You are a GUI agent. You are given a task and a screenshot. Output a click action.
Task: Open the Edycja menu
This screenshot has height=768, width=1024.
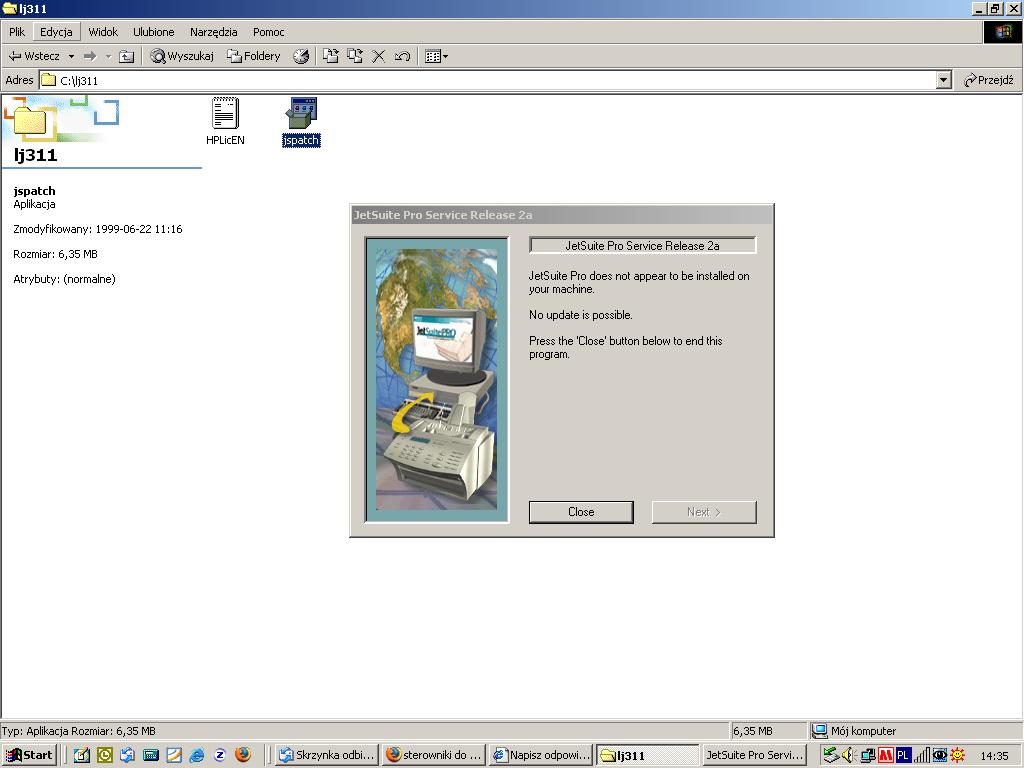coord(56,32)
